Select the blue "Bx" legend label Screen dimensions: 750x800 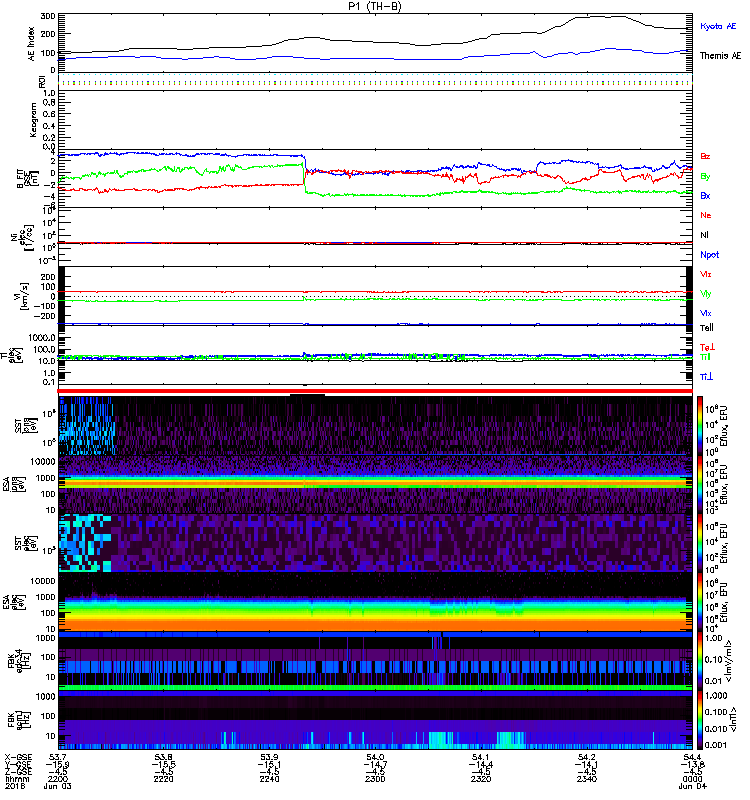pyautogui.click(x=705, y=195)
